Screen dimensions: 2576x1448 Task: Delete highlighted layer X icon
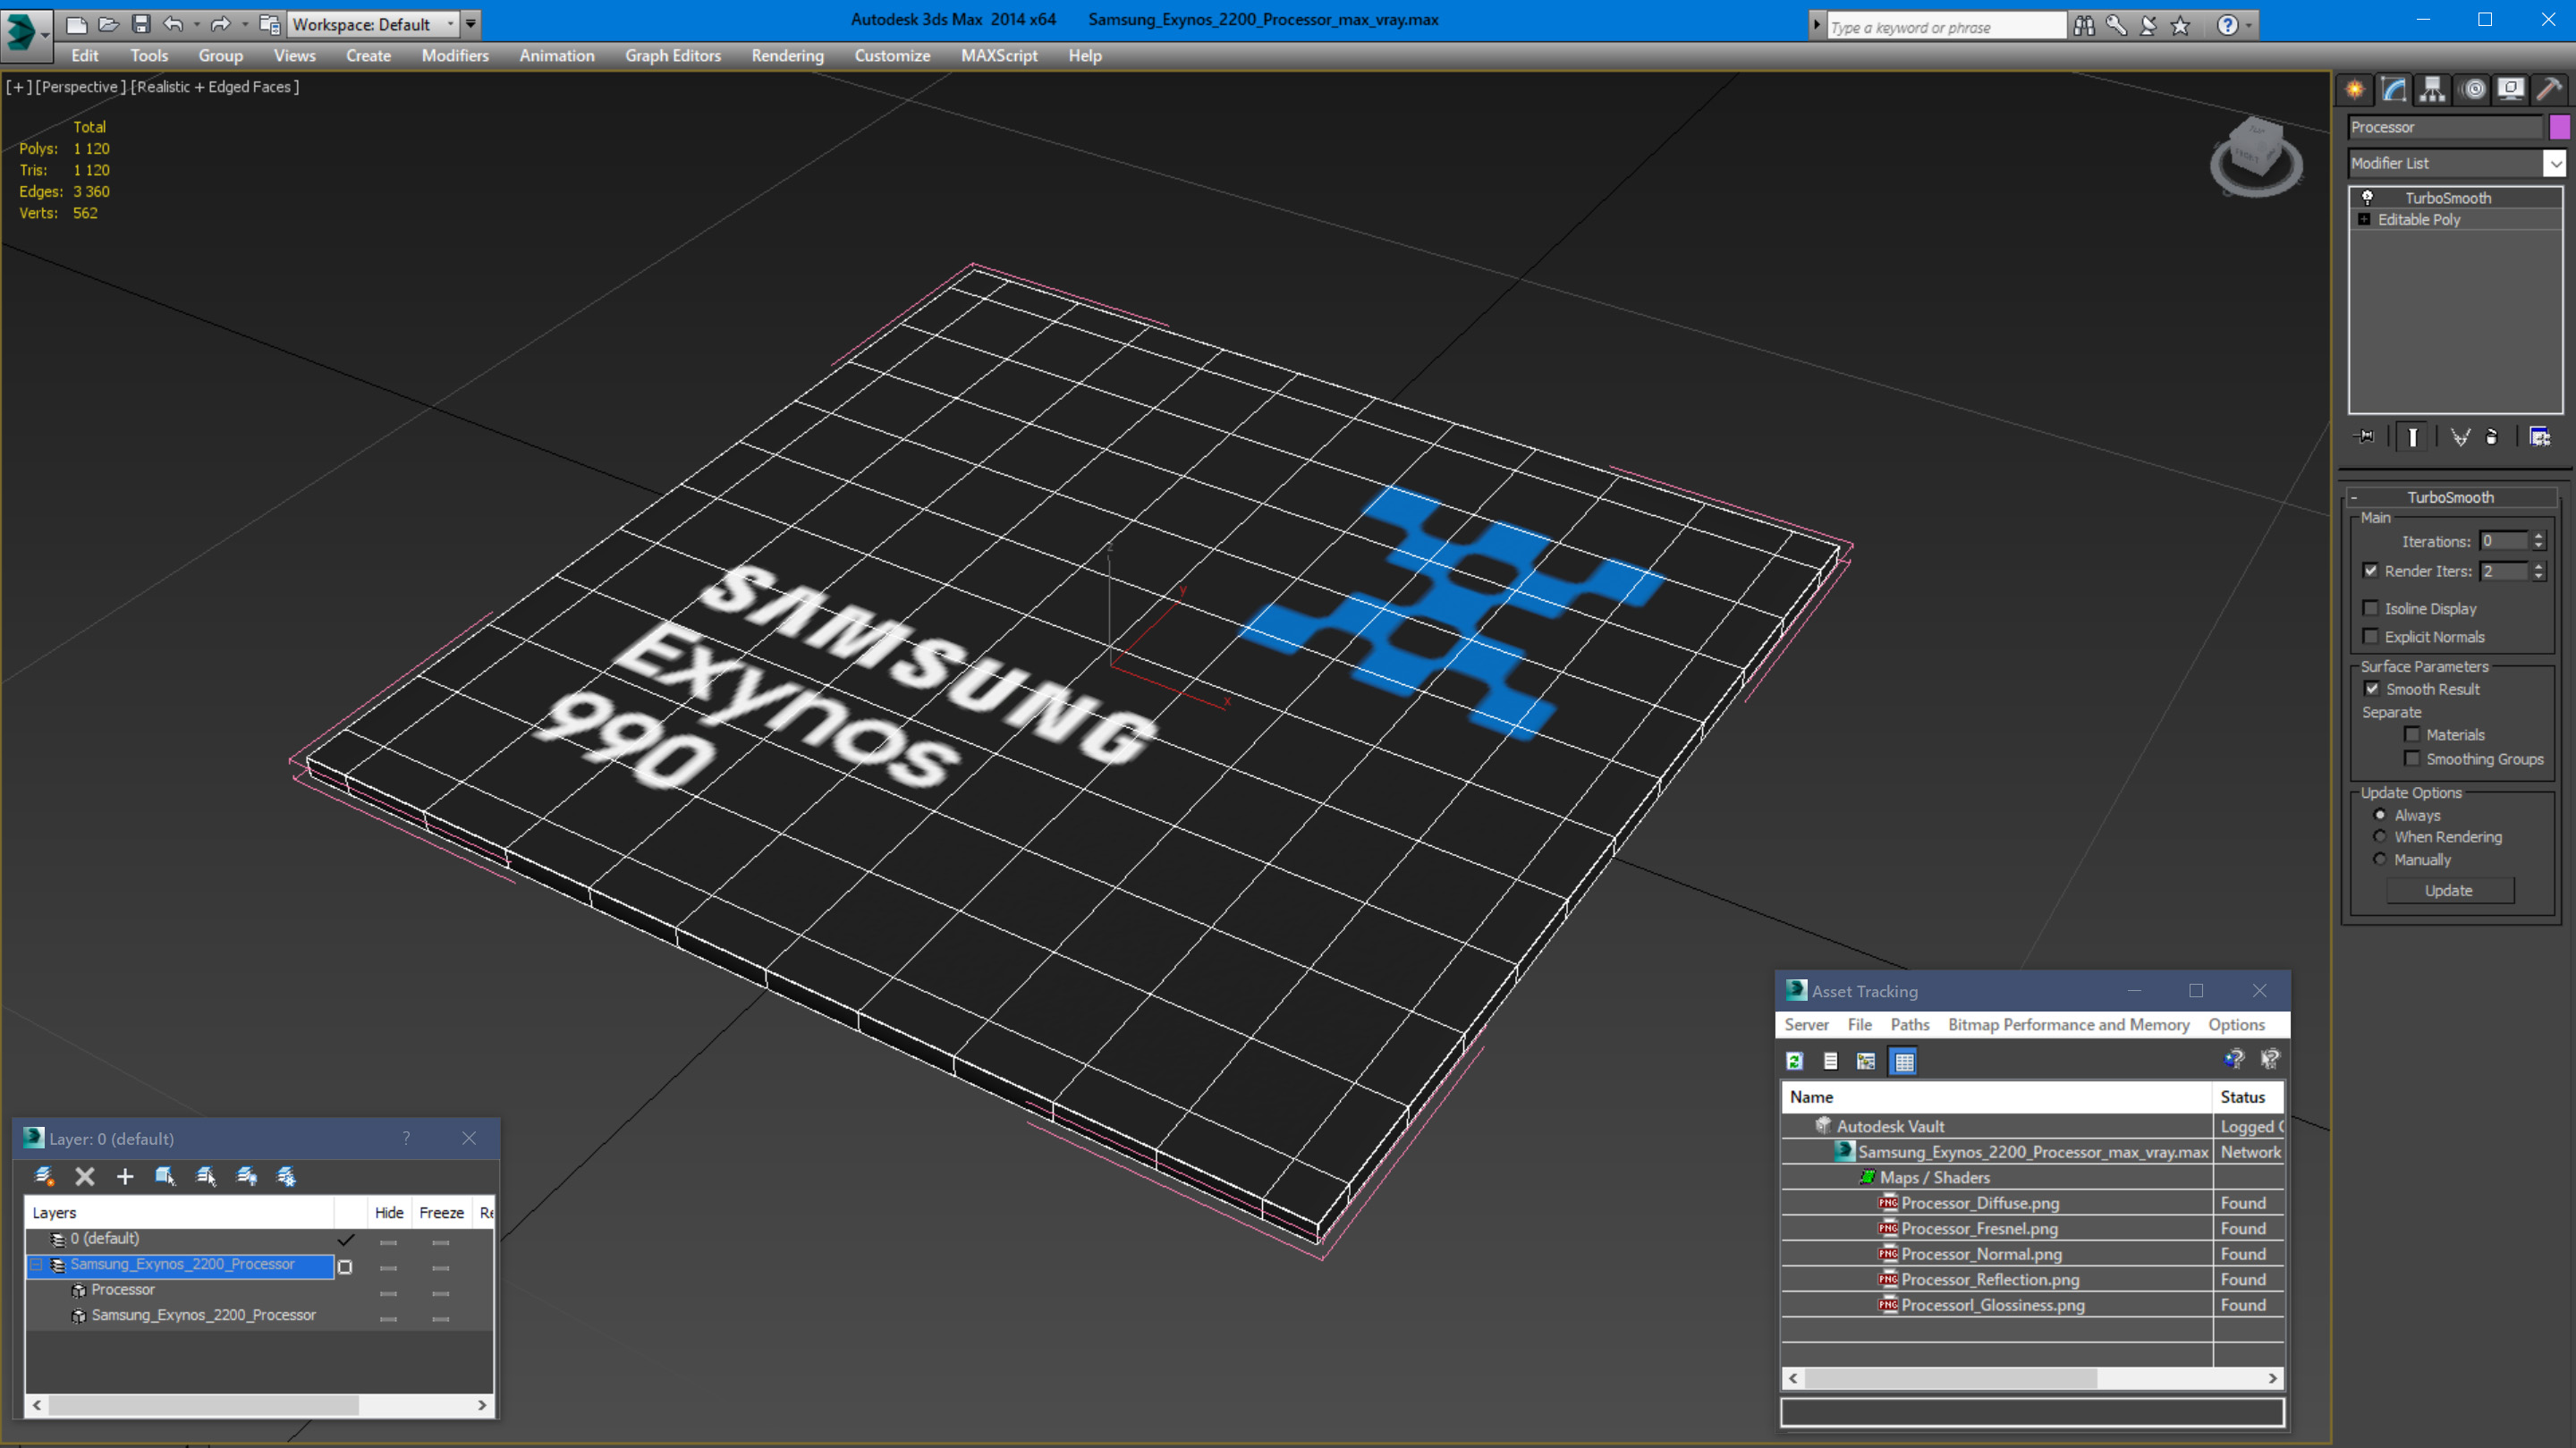coord(85,1176)
